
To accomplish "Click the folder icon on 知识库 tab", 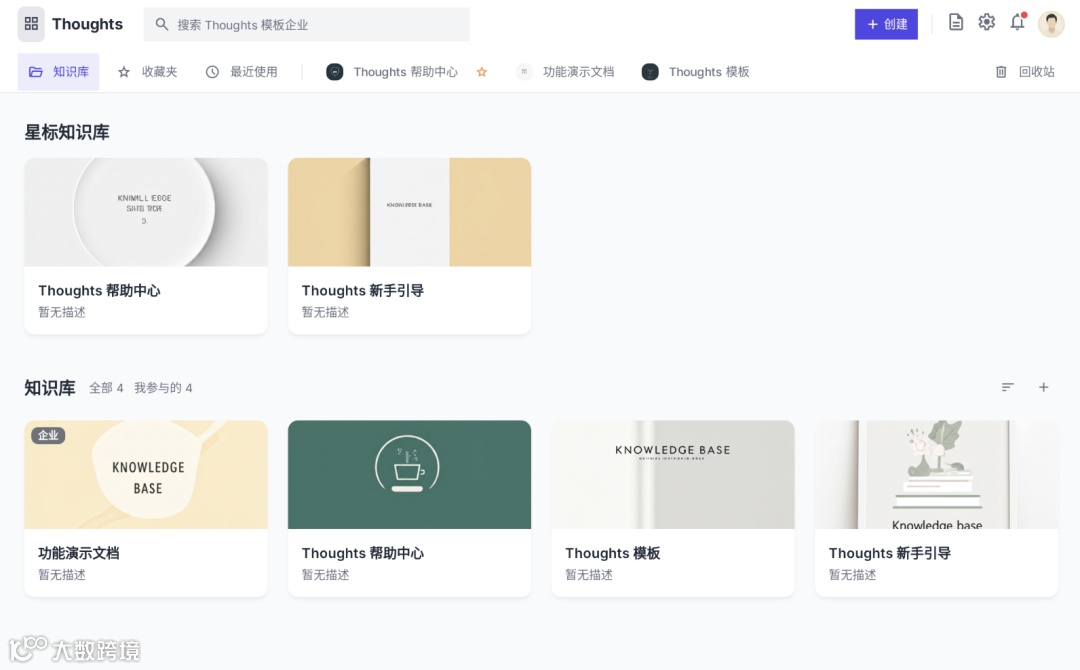I will (36, 72).
